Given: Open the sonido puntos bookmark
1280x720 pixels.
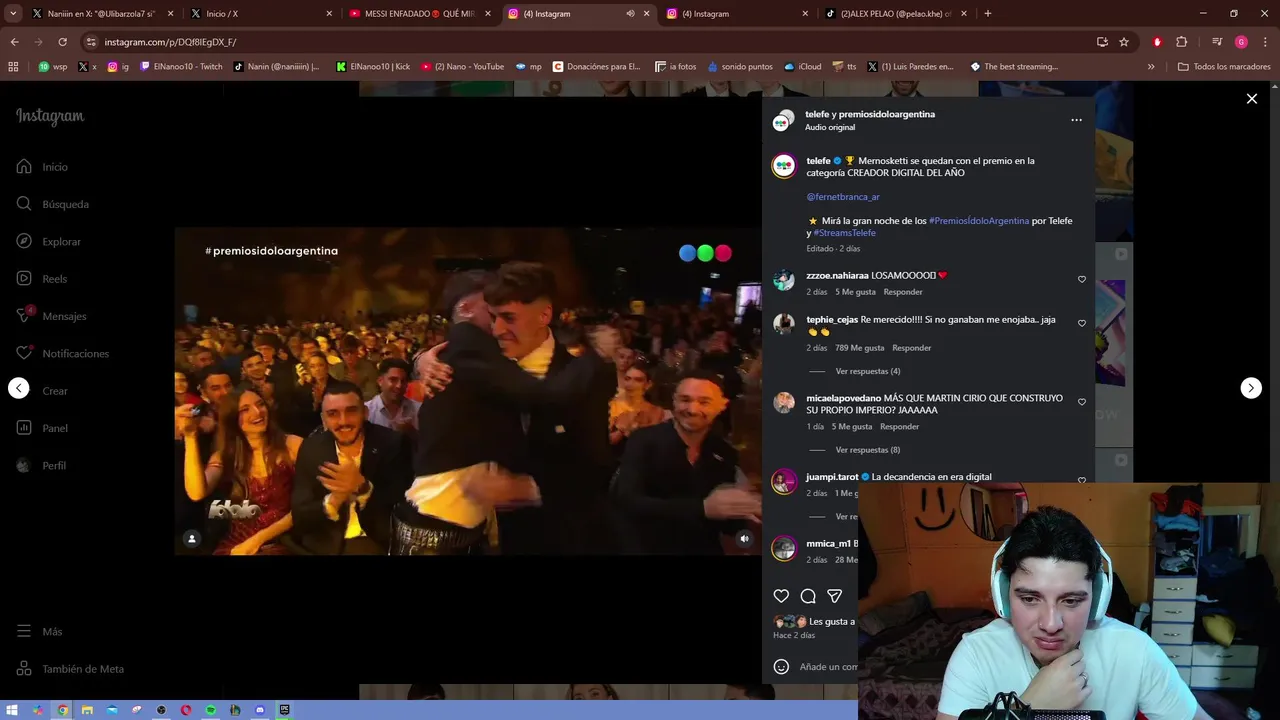Looking at the screenshot, I should coord(740,67).
